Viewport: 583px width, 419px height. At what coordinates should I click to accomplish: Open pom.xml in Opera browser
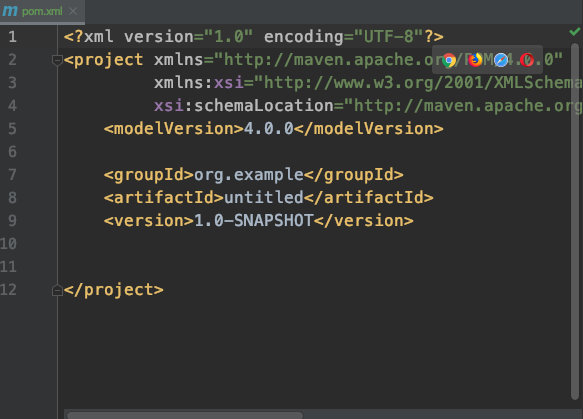[x=526, y=60]
